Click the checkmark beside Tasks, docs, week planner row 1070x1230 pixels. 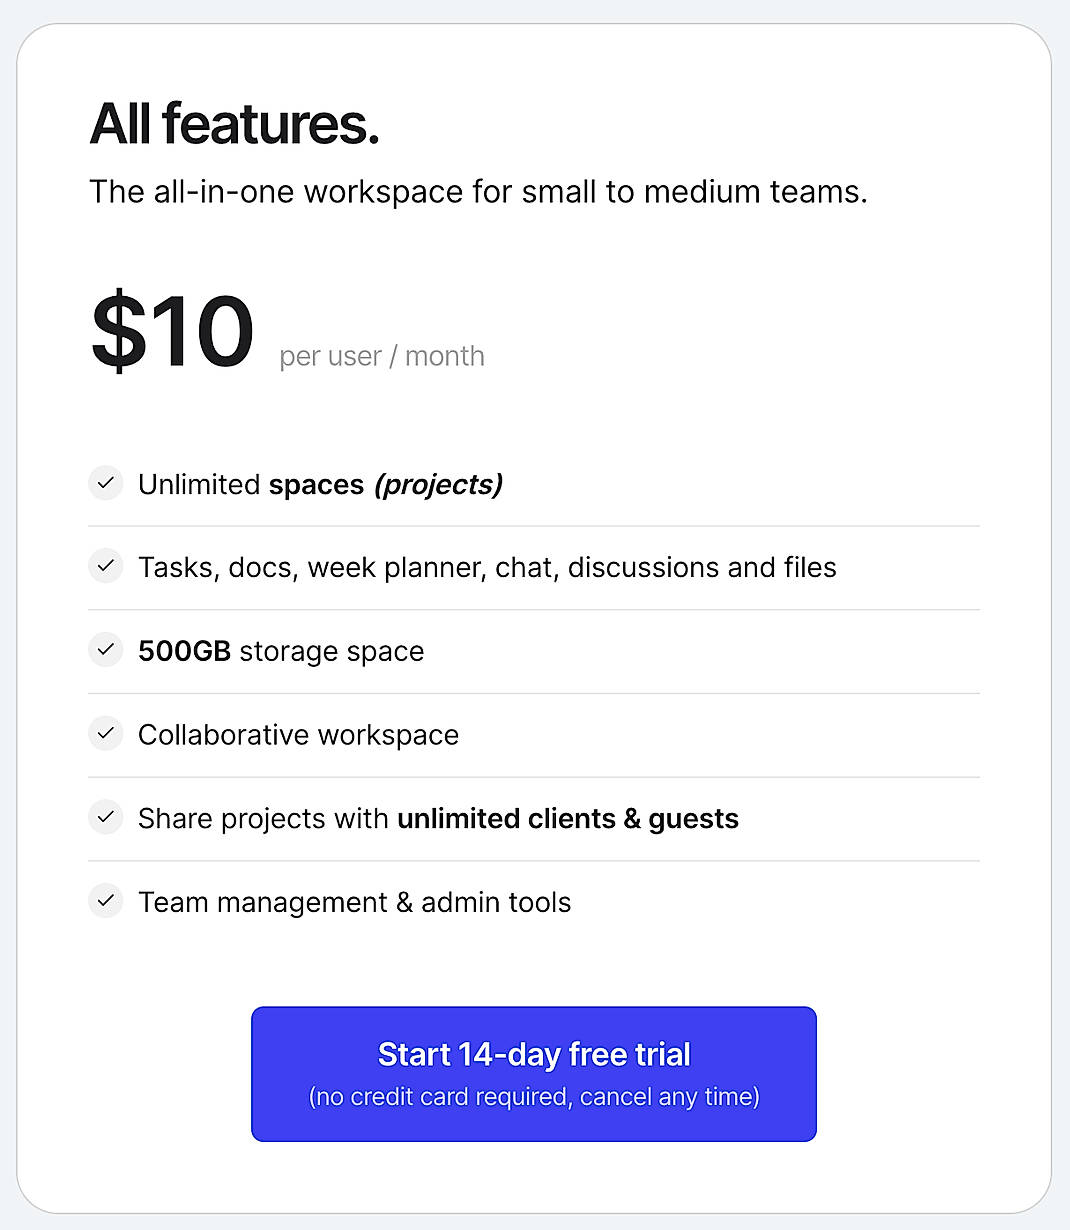105,566
